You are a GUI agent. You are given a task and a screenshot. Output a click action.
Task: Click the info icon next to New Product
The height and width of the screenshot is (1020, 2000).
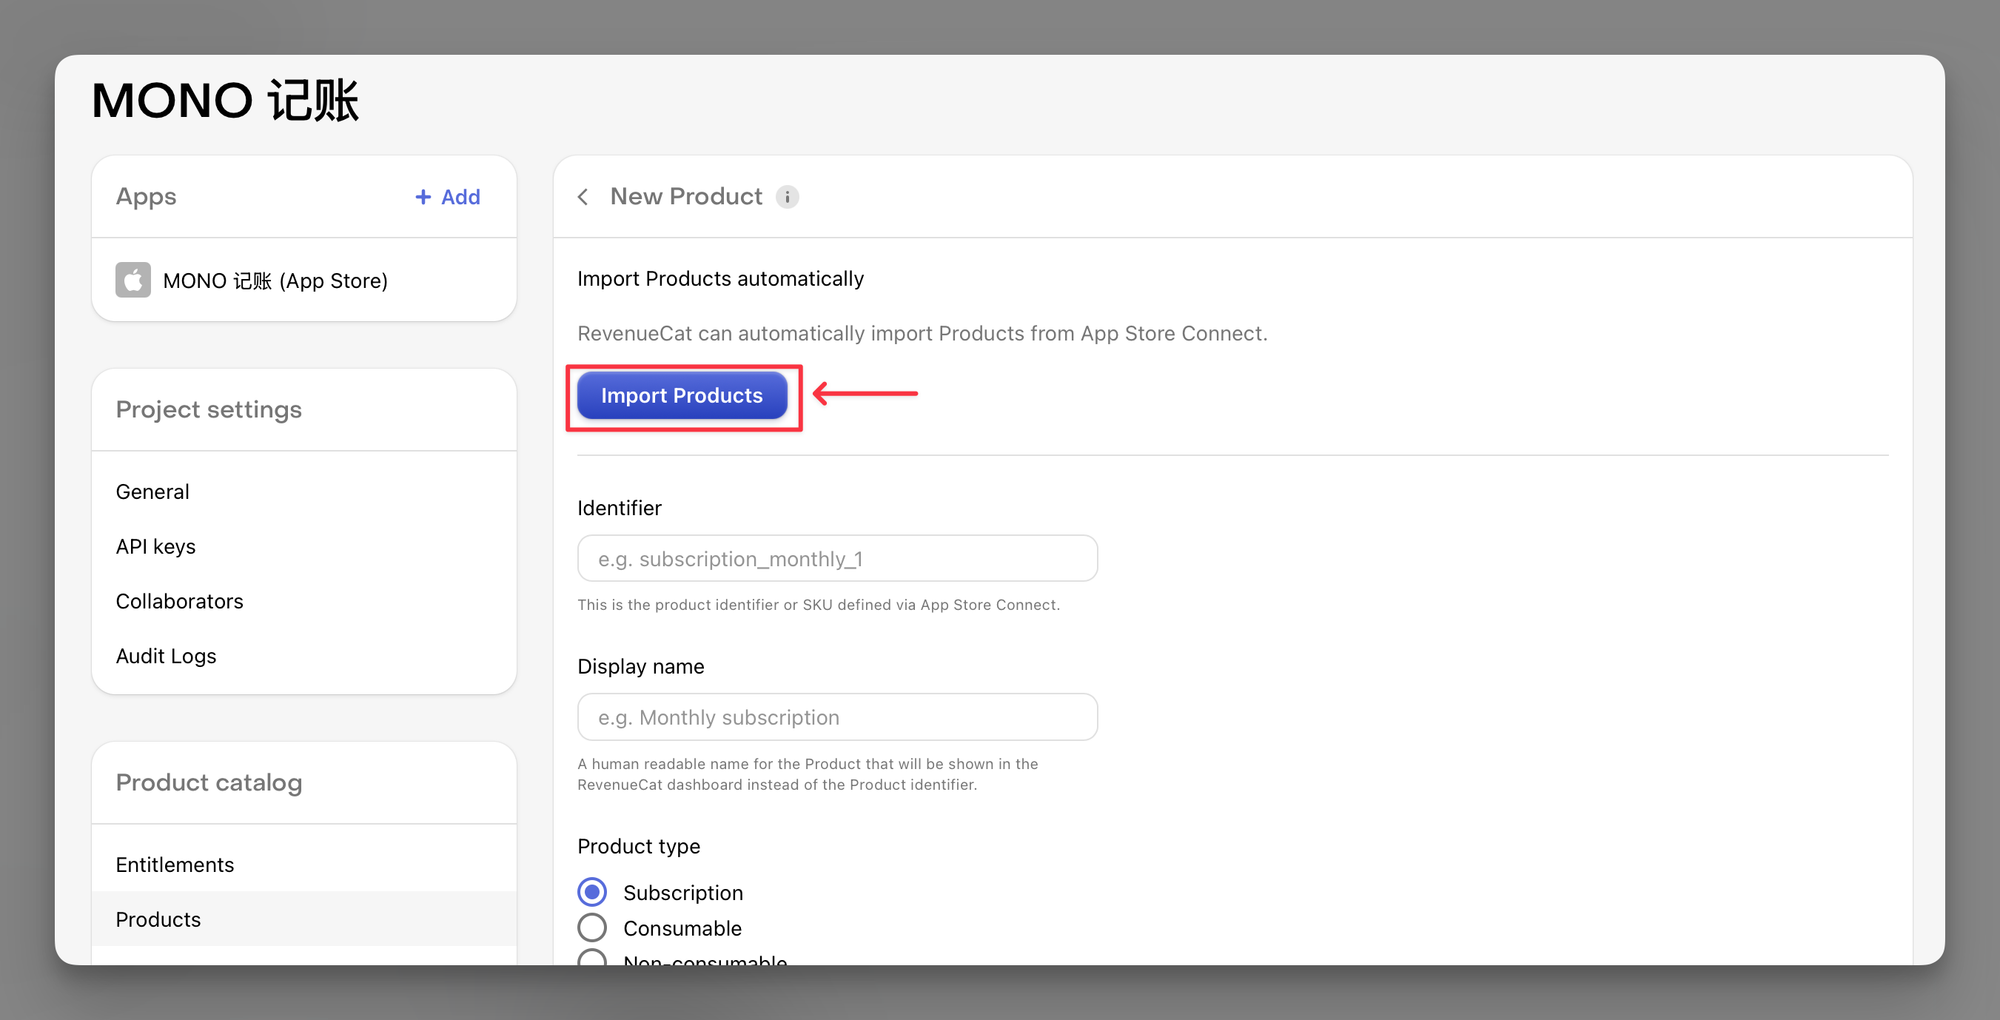click(x=788, y=197)
